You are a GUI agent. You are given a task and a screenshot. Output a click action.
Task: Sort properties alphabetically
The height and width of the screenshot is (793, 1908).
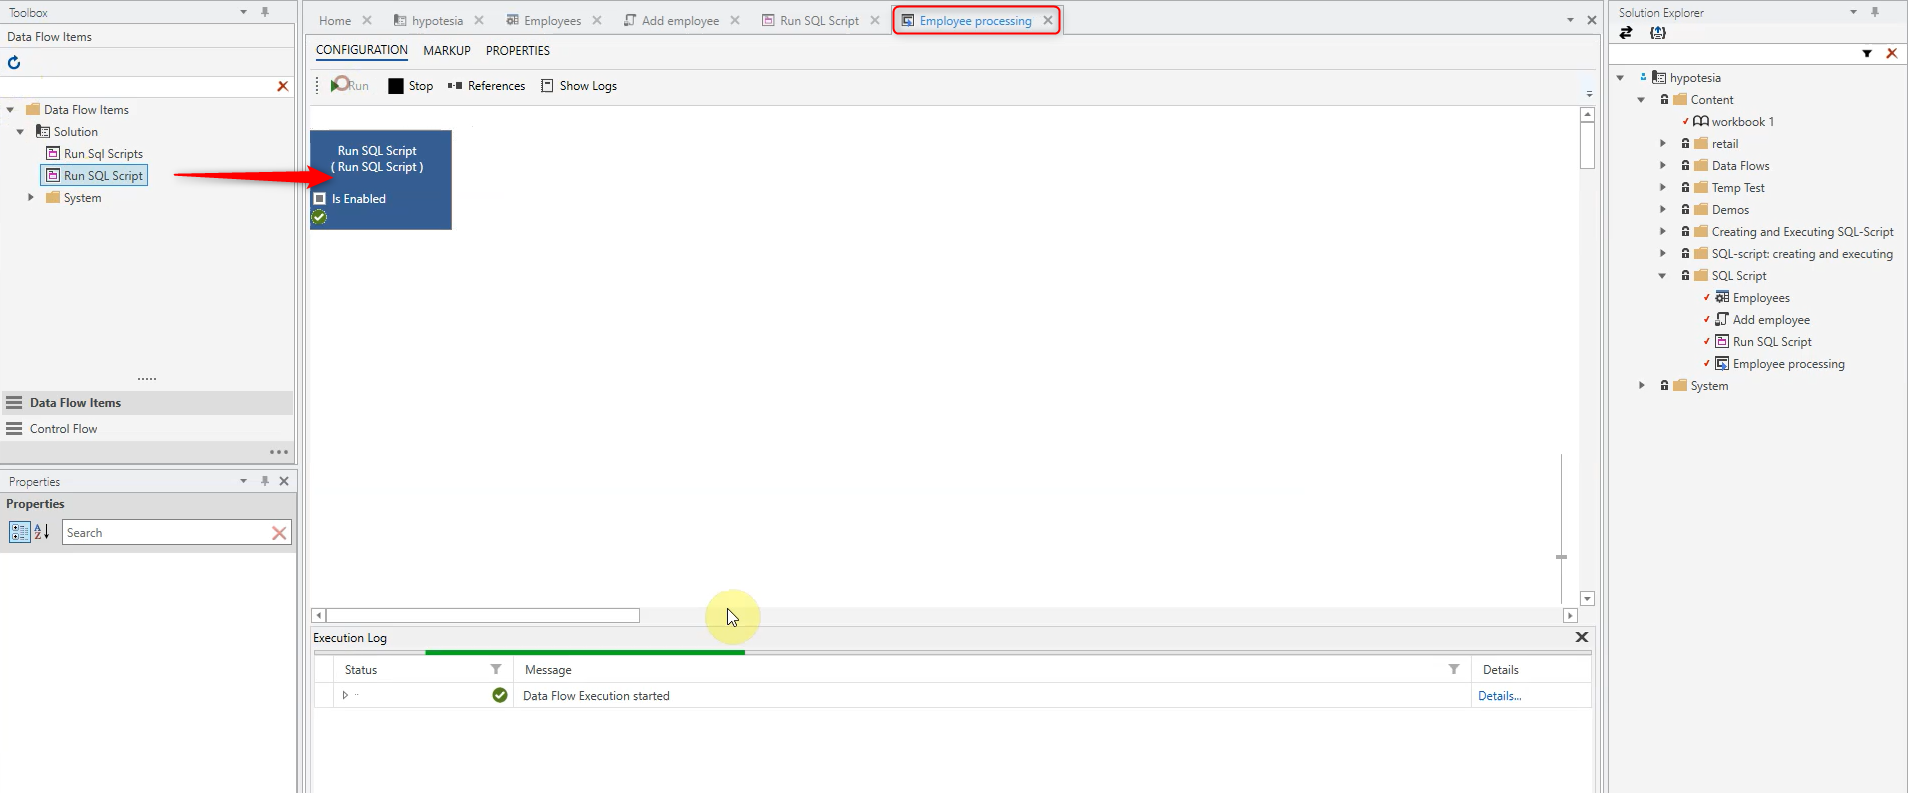tap(42, 533)
